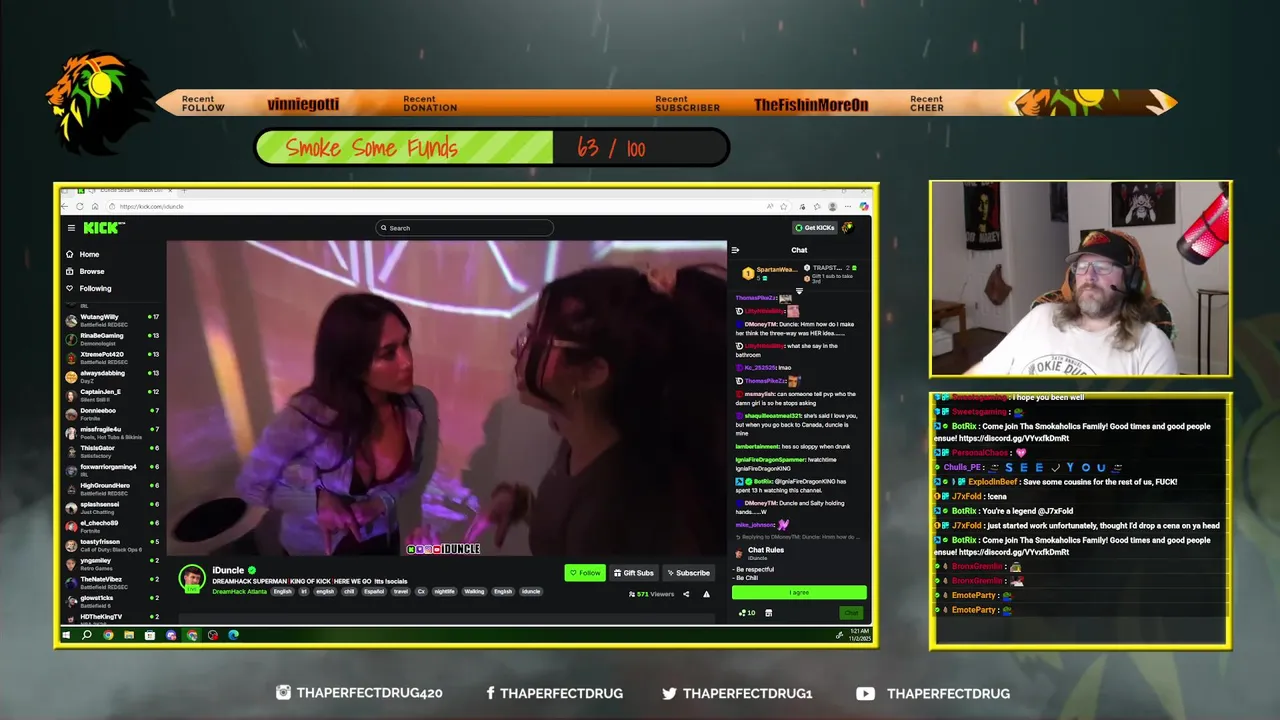The image size is (1280, 720).
Task: Click the Get KICKs button
Action: [815, 228]
